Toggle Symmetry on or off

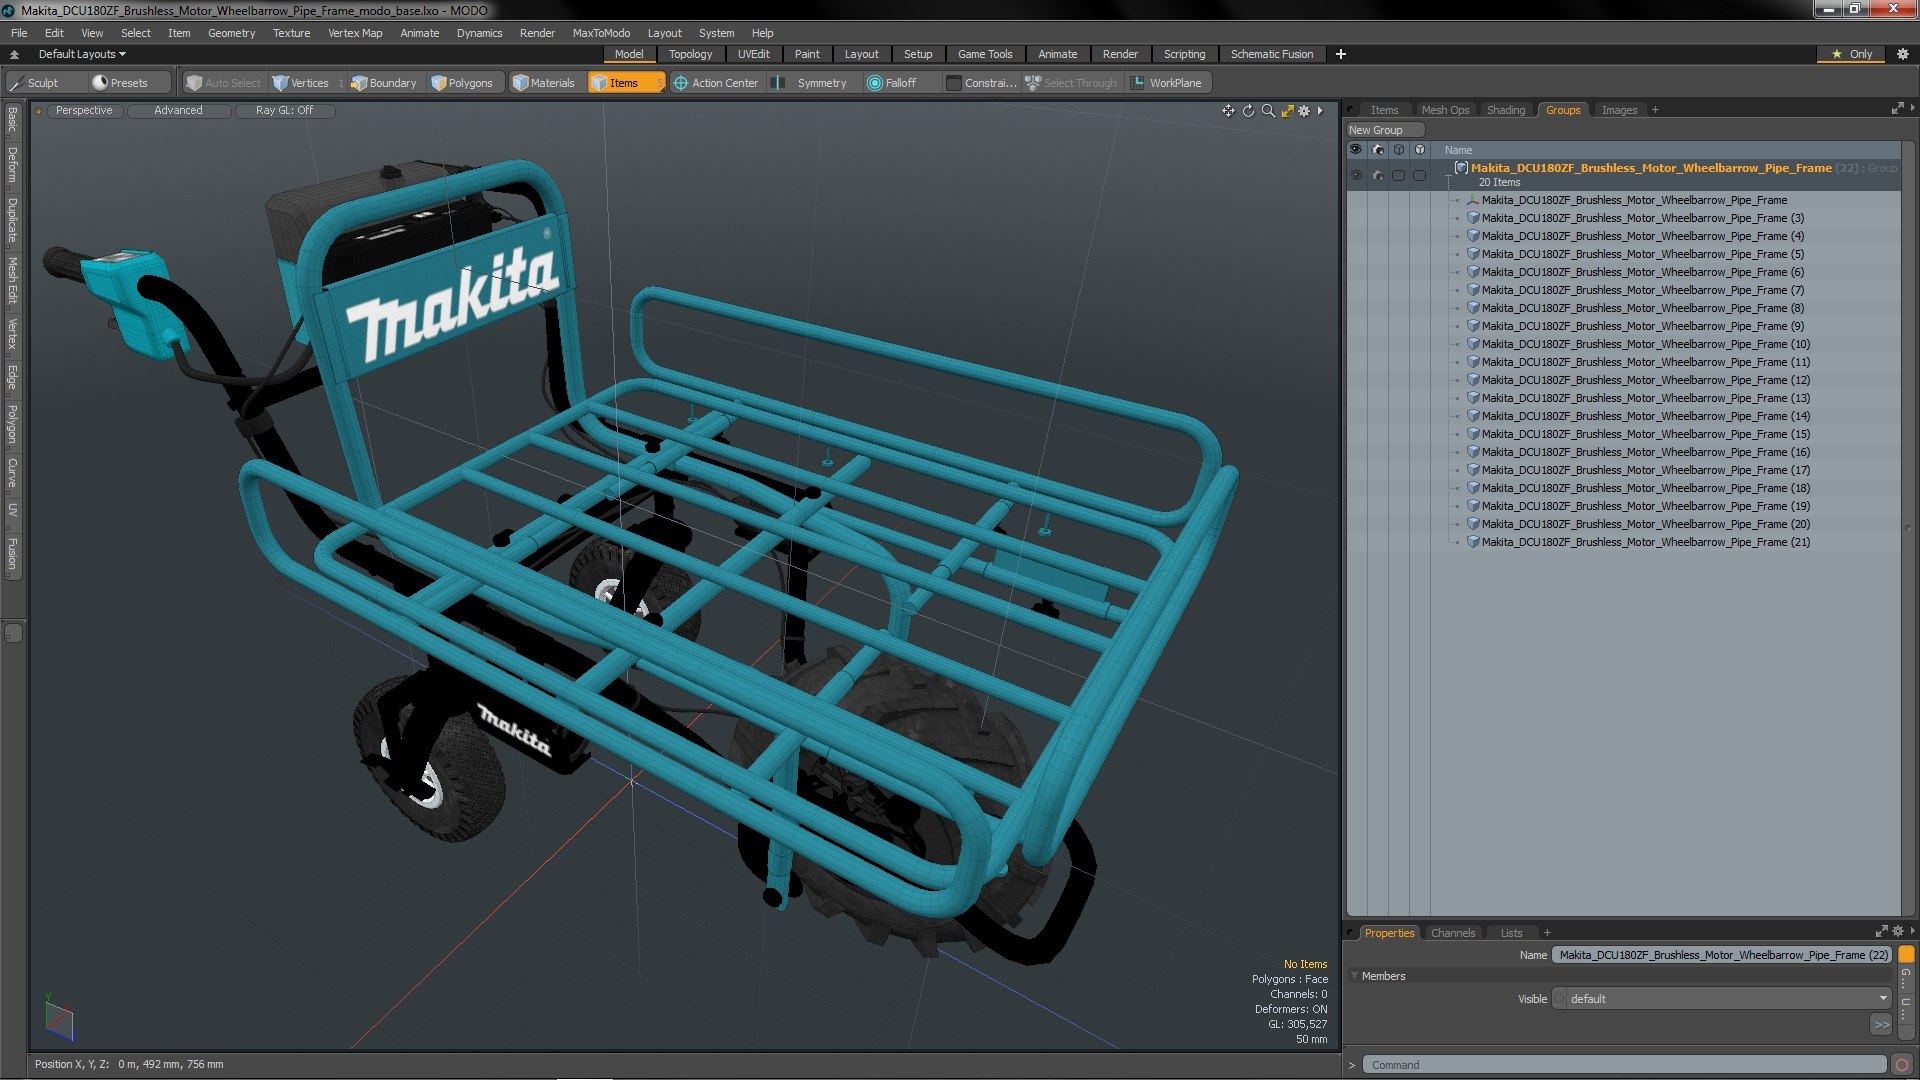pos(813,83)
